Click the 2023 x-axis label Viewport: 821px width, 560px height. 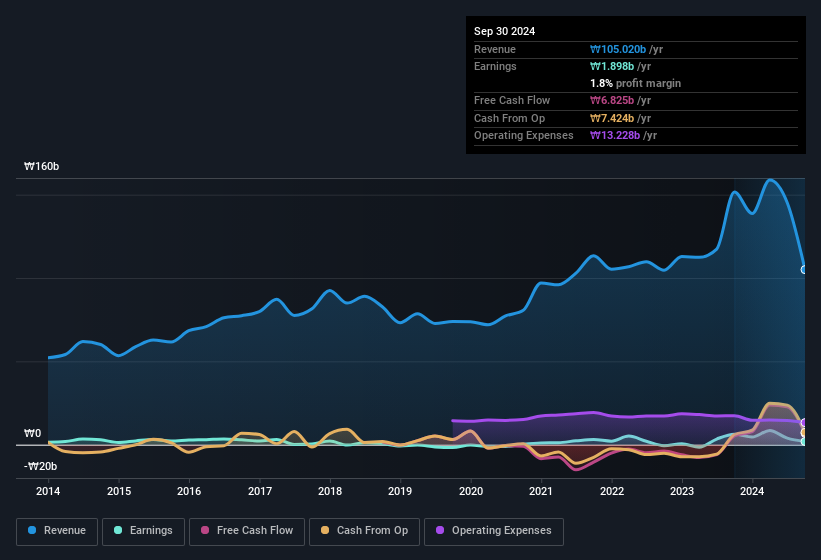pyautogui.click(x=682, y=491)
